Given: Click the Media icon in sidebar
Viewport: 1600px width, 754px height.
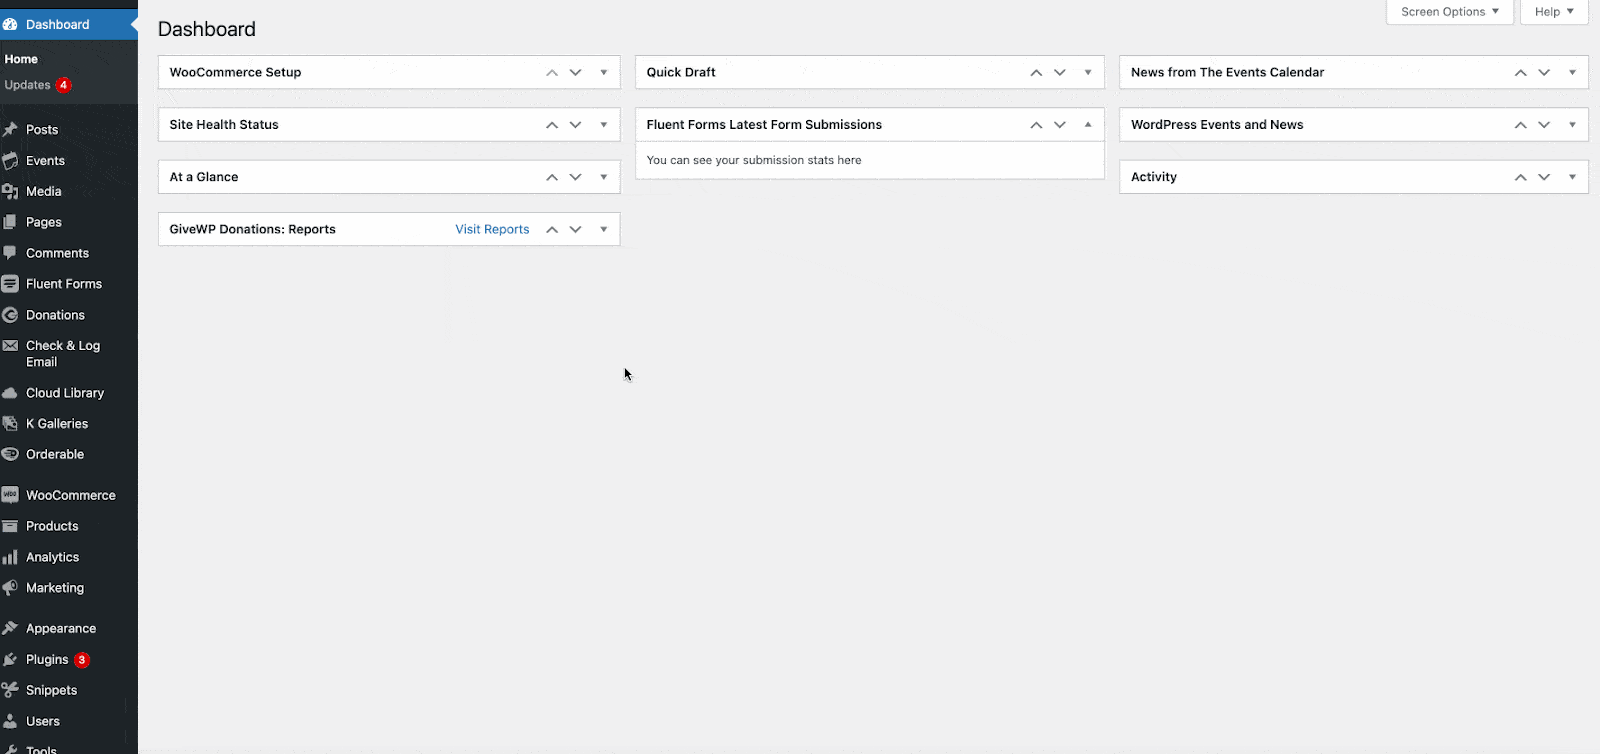Looking at the screenshot, I should tap(10, 191).
